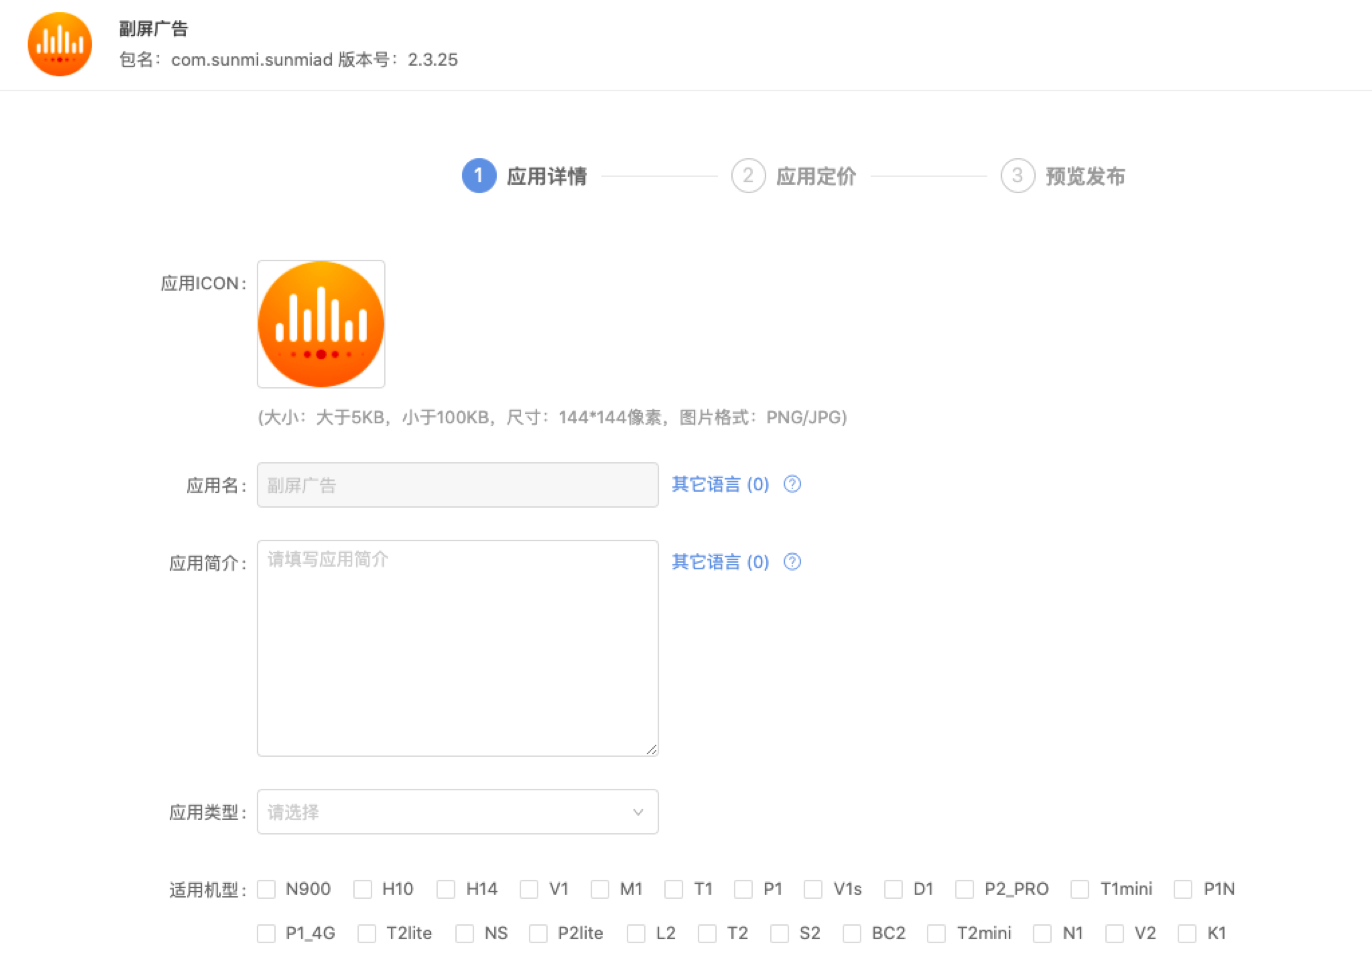
Task: Click resize handle of 应用简介 text area
Action: click(x=651, y=749)
